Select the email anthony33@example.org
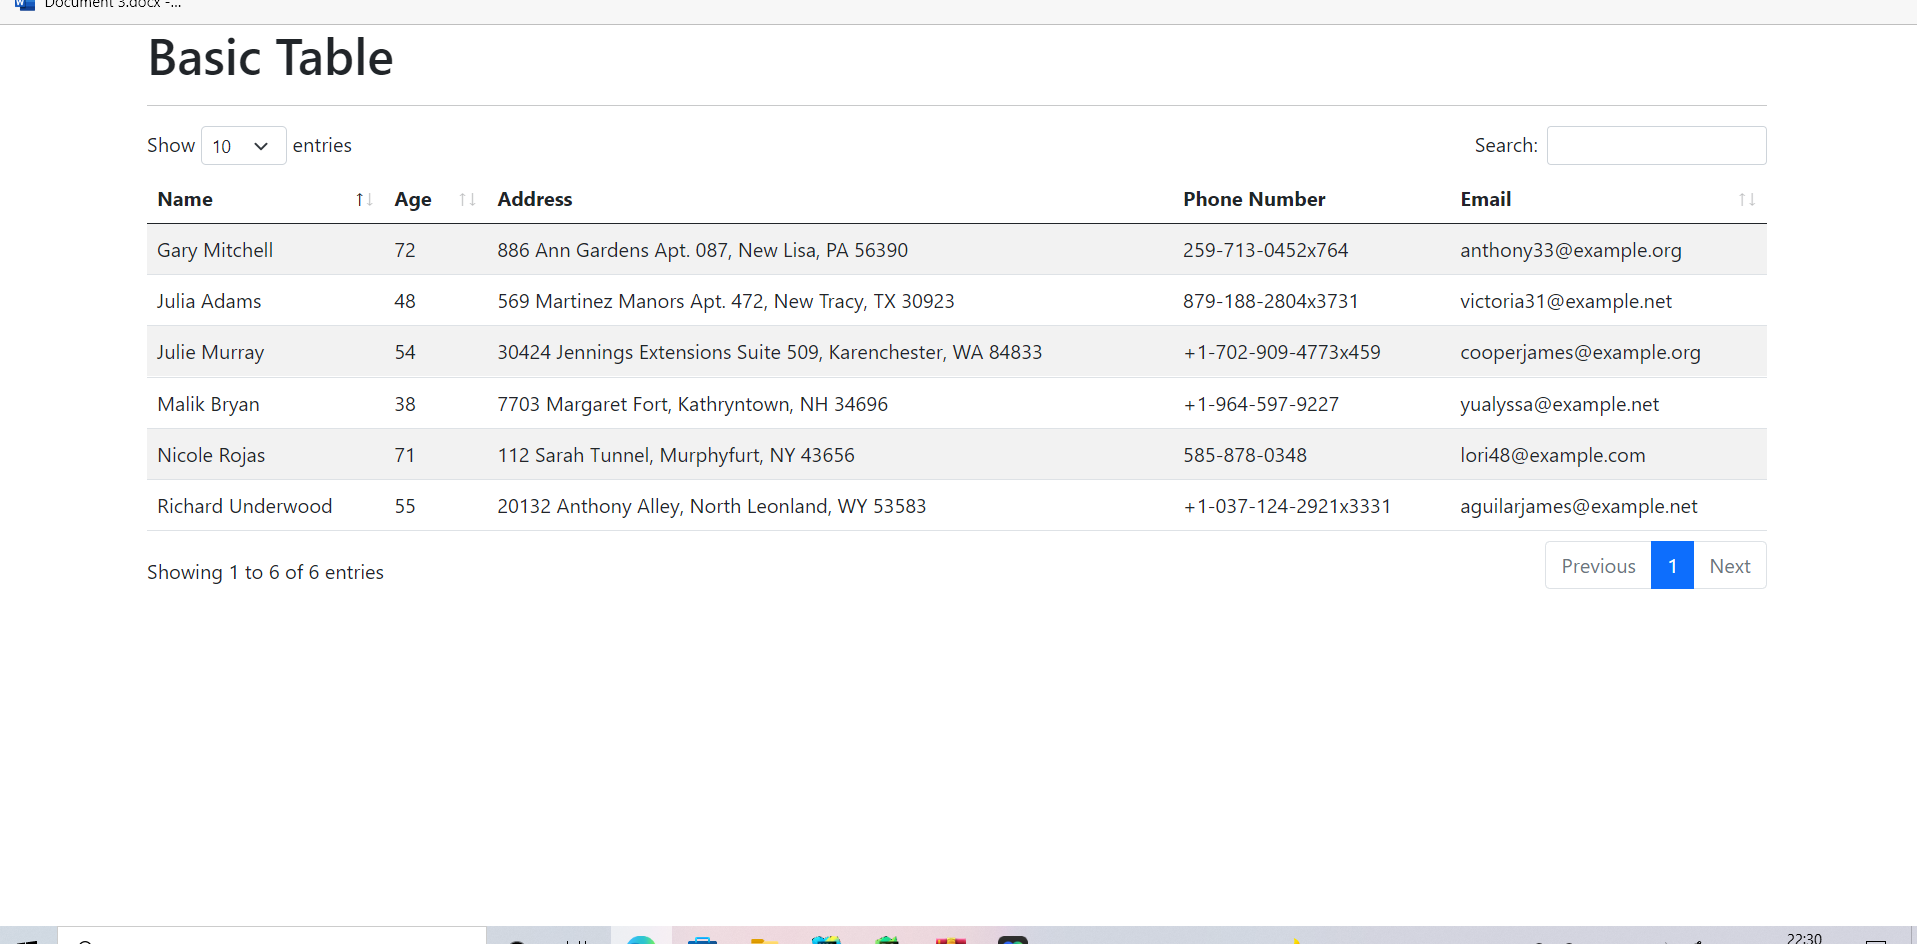1917x944 pixels. point(1571,250)
